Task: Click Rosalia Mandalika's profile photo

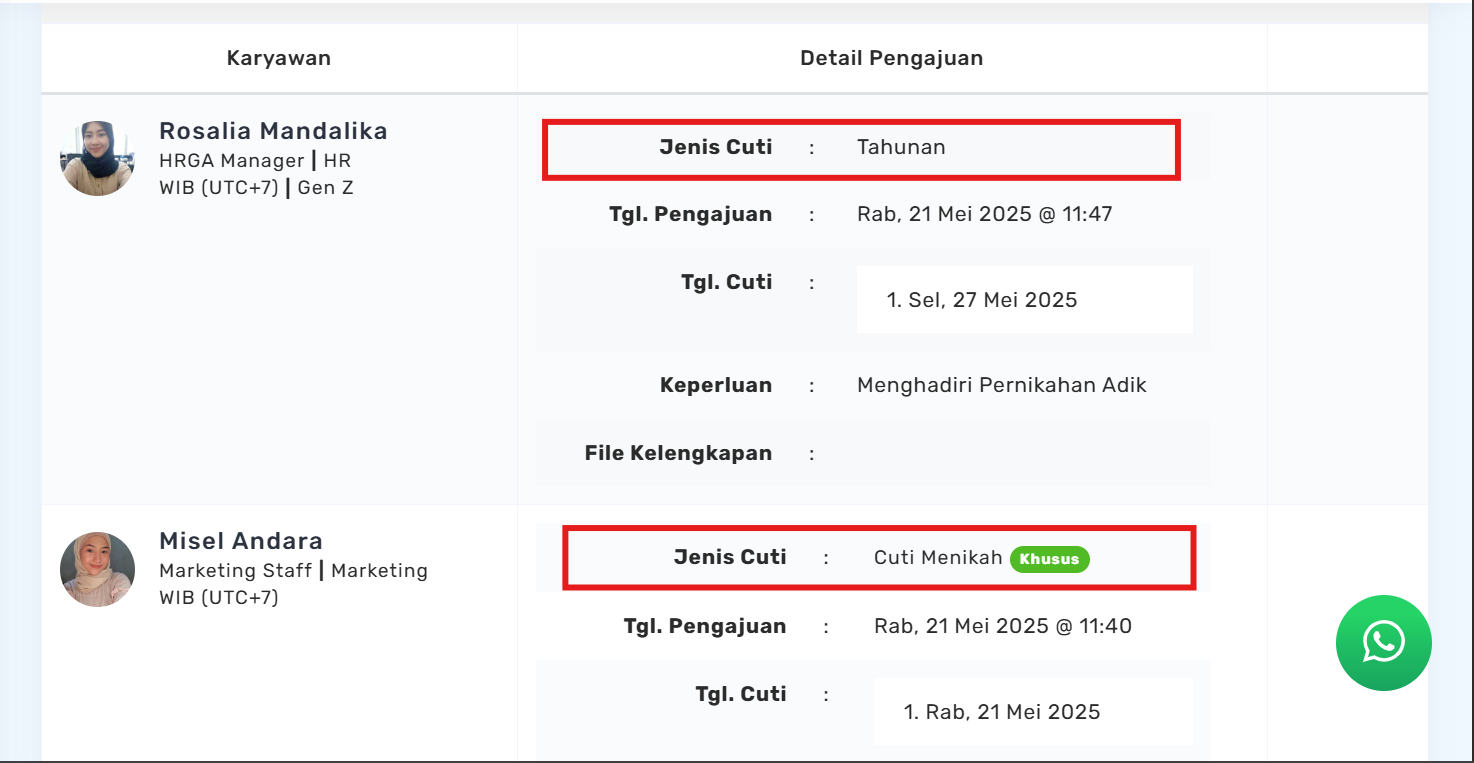Action: (x=97, y=158)
